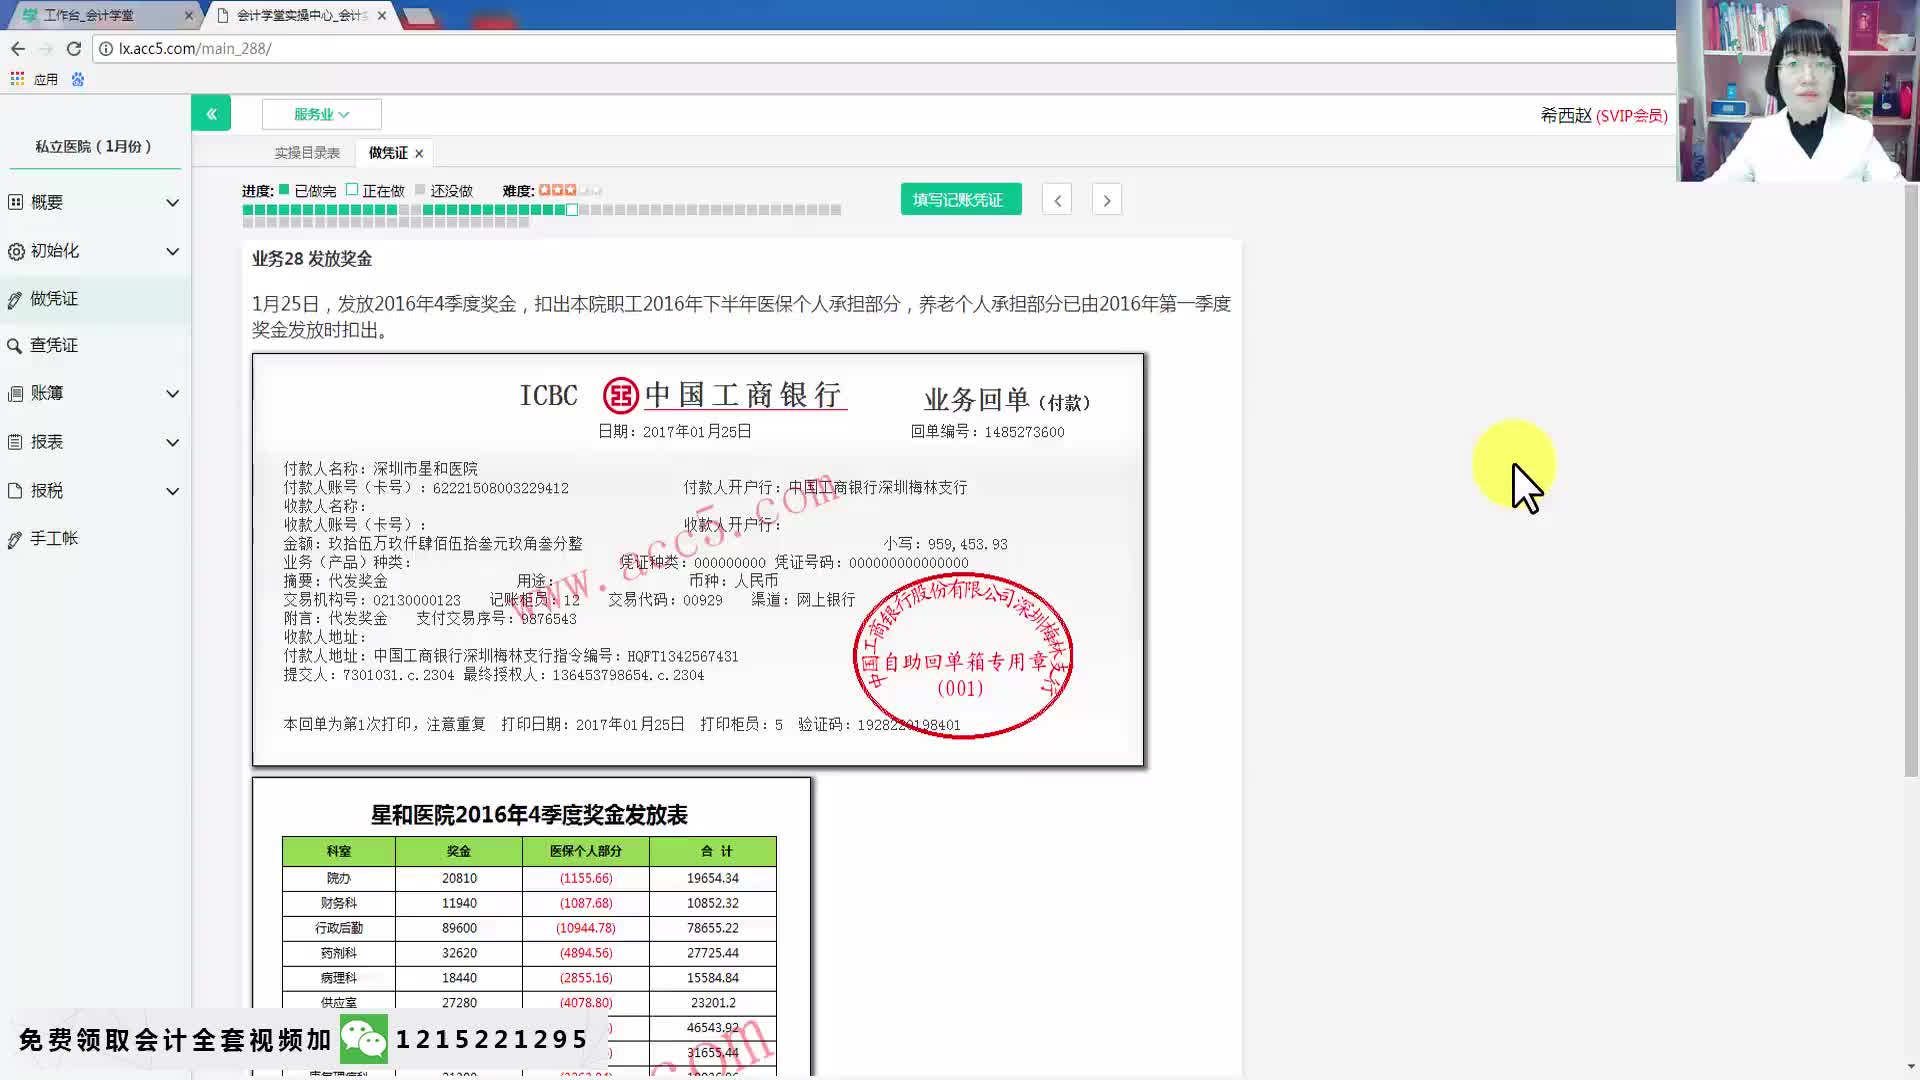Click the 查凭证 magnifier icon
Viewport: 1920px width, 1080px height.
pyautogui.click(x=15, y=345)
